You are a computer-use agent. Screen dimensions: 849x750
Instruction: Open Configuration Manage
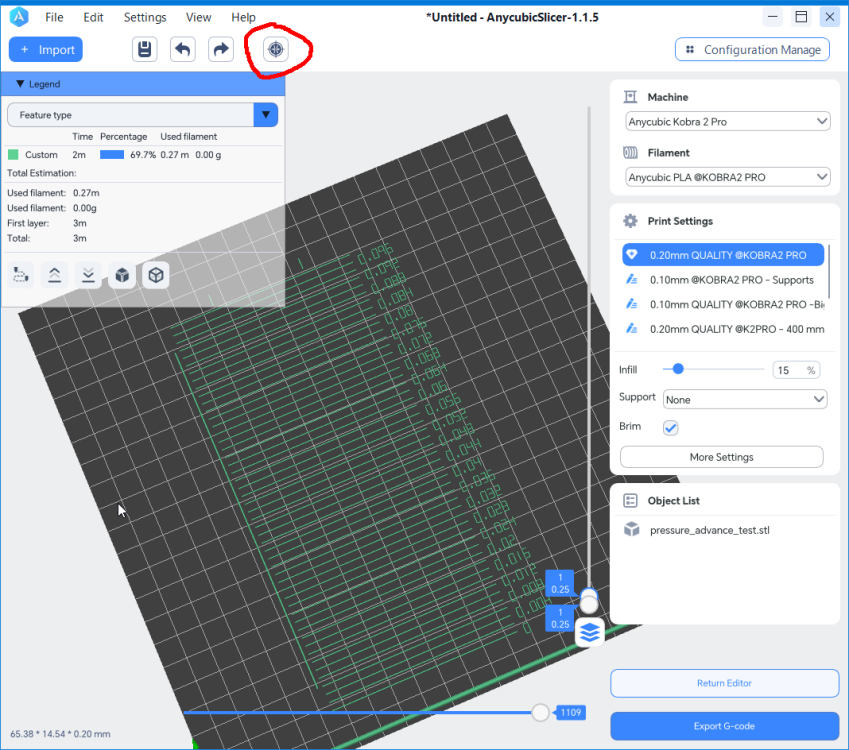(752, 49)
